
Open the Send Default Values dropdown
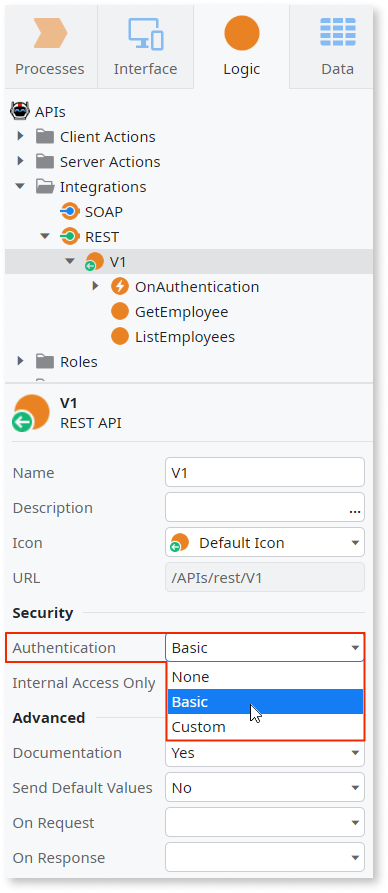pyautogui.click(x=265, y=788)
